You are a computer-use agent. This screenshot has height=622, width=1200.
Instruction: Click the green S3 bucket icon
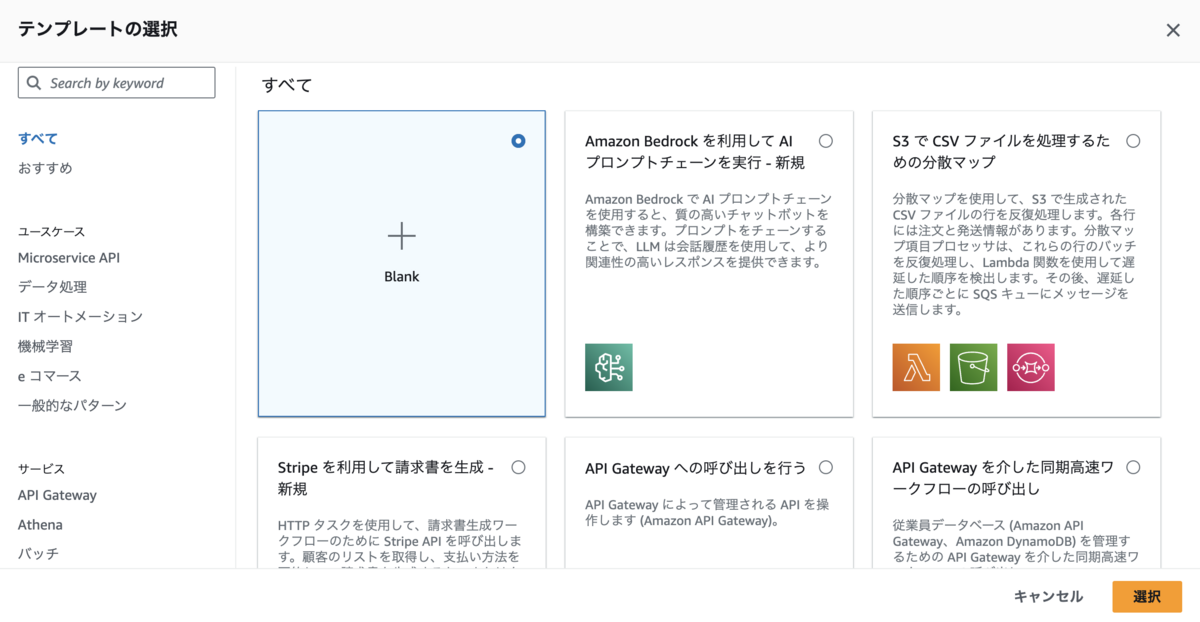click(974, 367)
